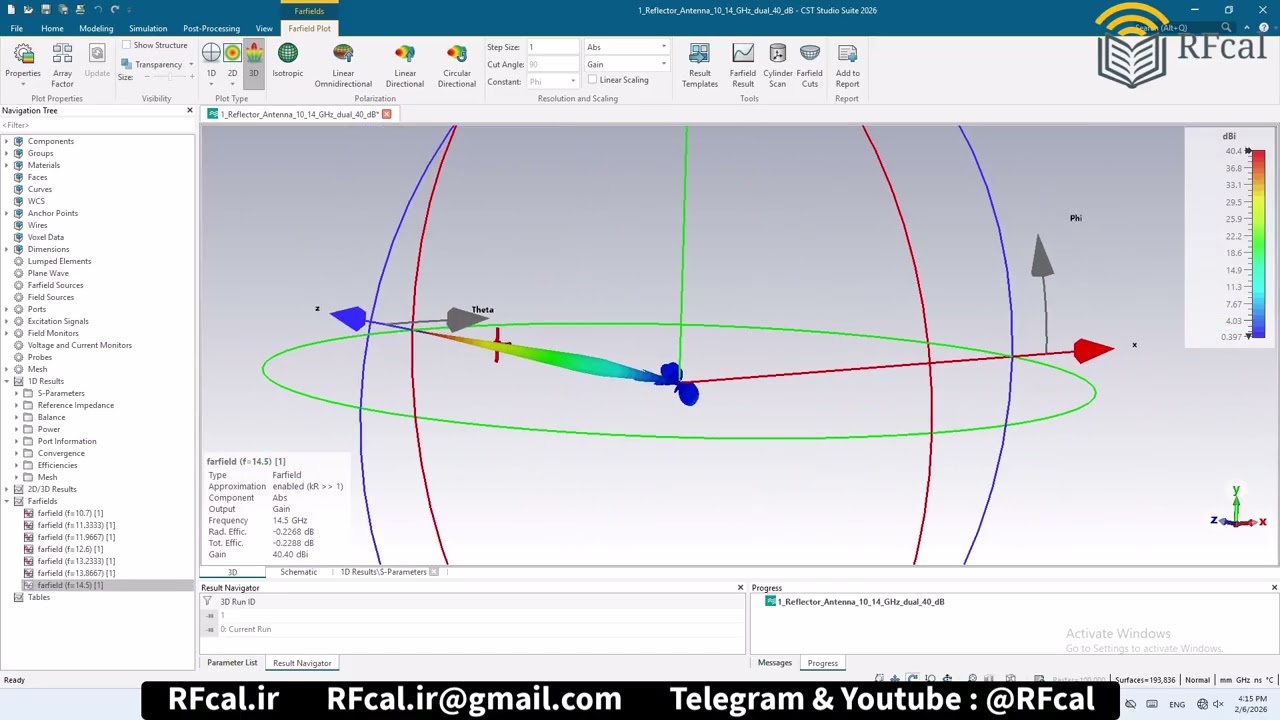
Task: Open the Abs component dropdown
Action: pyautogui.click(x=626, y=47)
